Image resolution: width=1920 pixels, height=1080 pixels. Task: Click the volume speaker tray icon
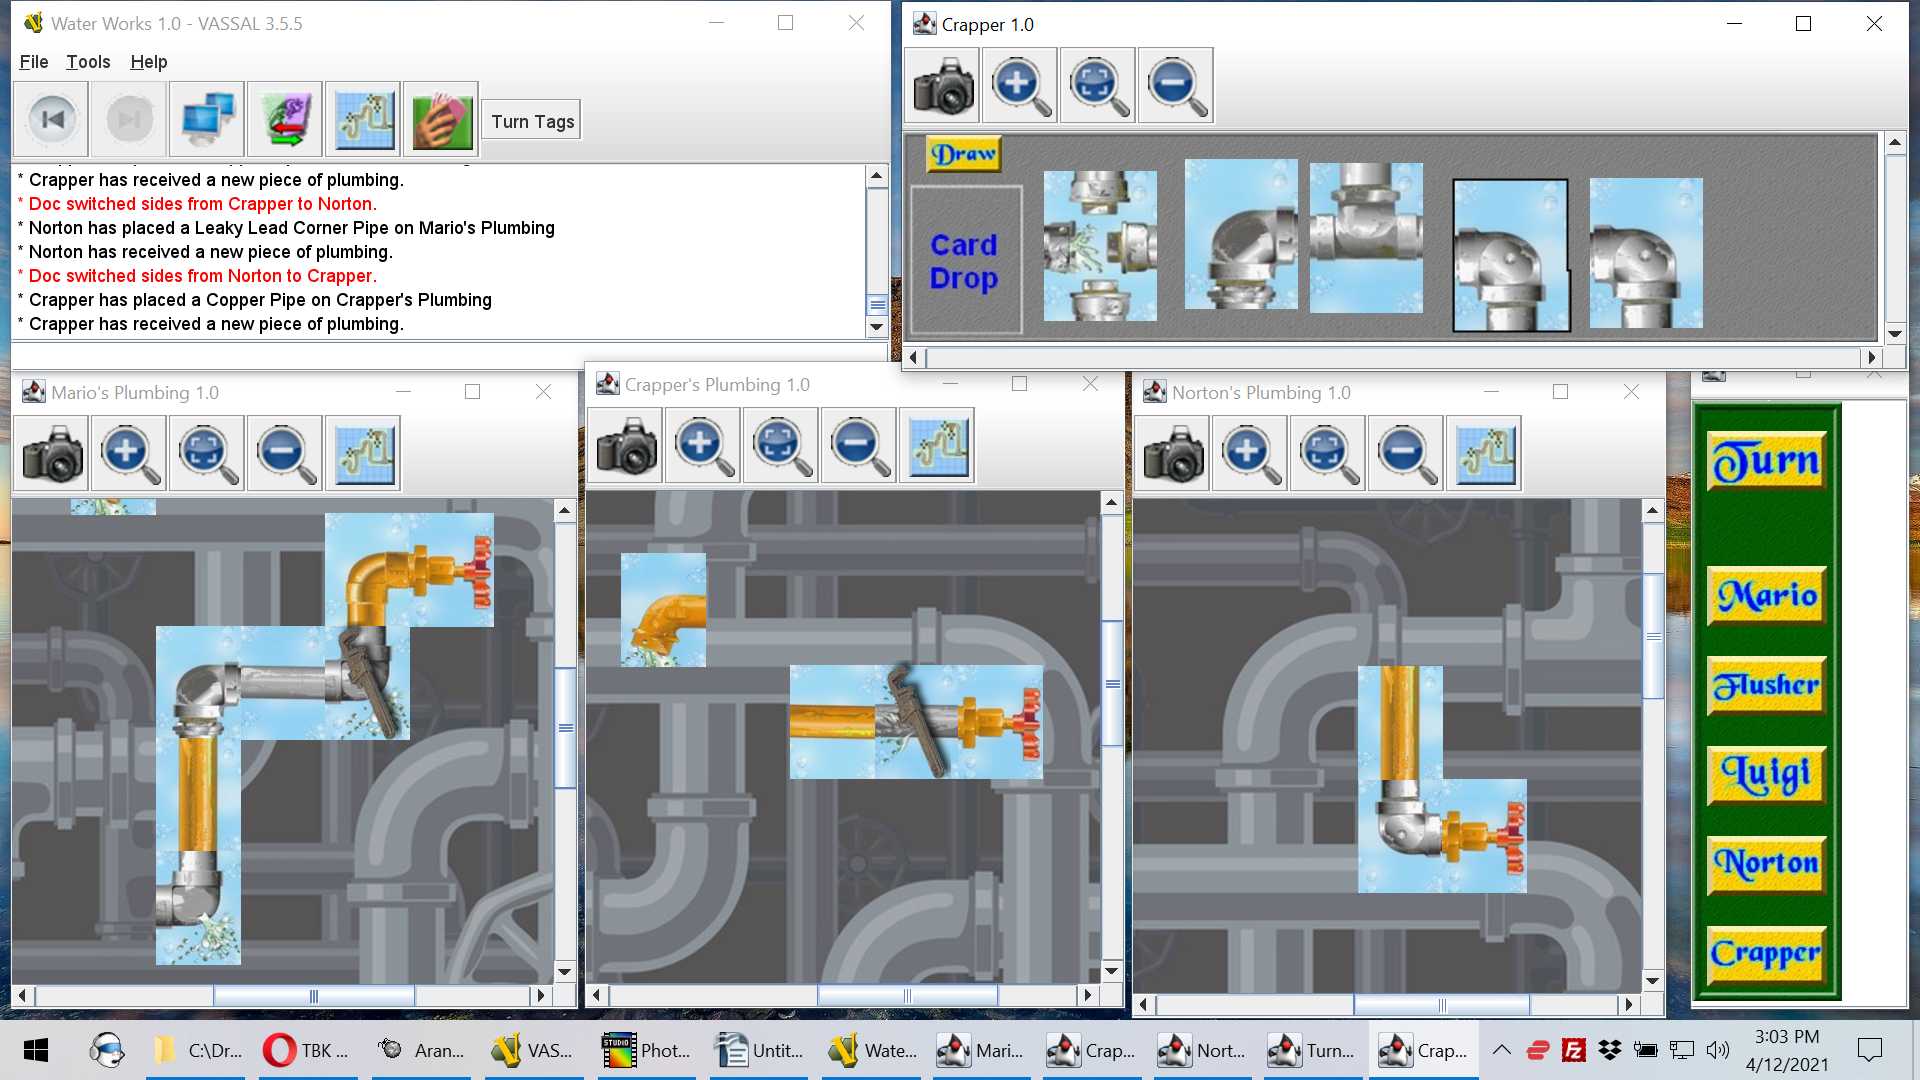pyautogui.click(x=1717, y=1050)
